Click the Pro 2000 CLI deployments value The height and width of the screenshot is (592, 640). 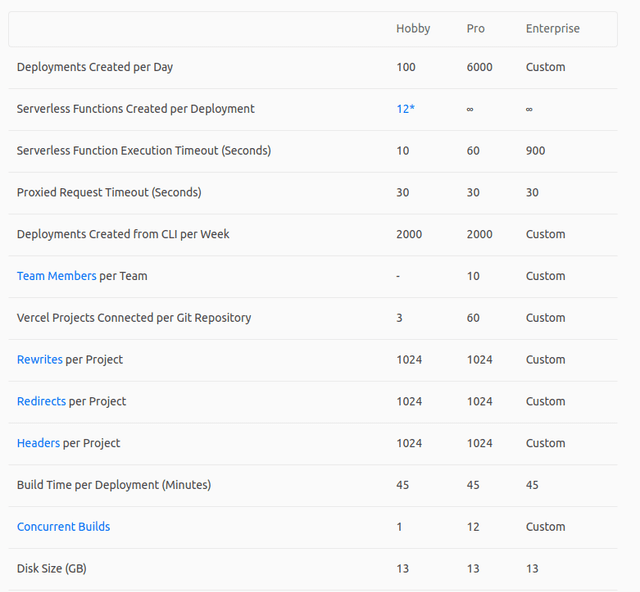point(480,234)
